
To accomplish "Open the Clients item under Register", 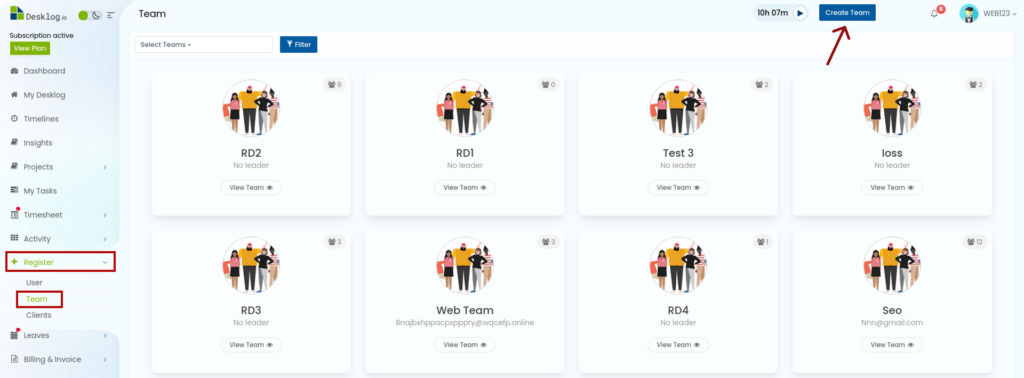I will point(39,315).
